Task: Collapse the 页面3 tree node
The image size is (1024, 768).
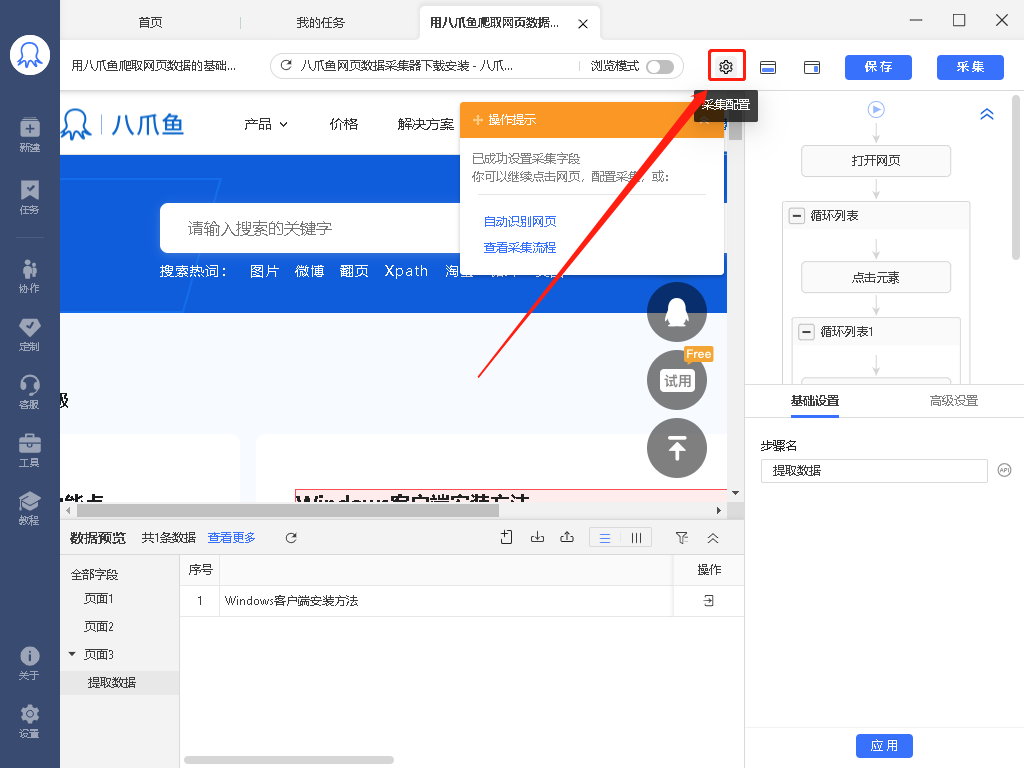Action: coord(72,654)
